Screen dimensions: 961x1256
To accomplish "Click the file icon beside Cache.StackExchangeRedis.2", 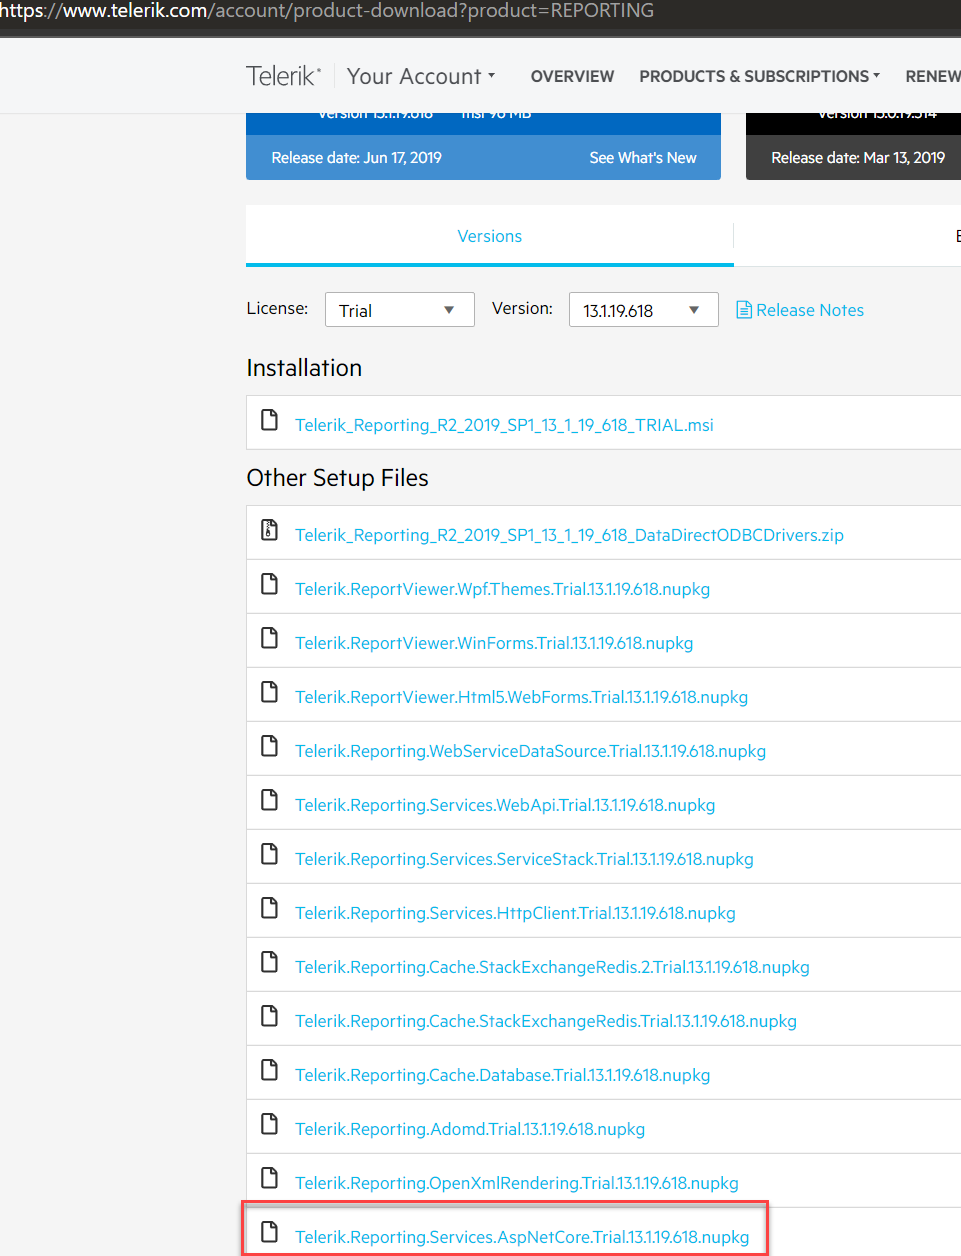I will (269, 962).
